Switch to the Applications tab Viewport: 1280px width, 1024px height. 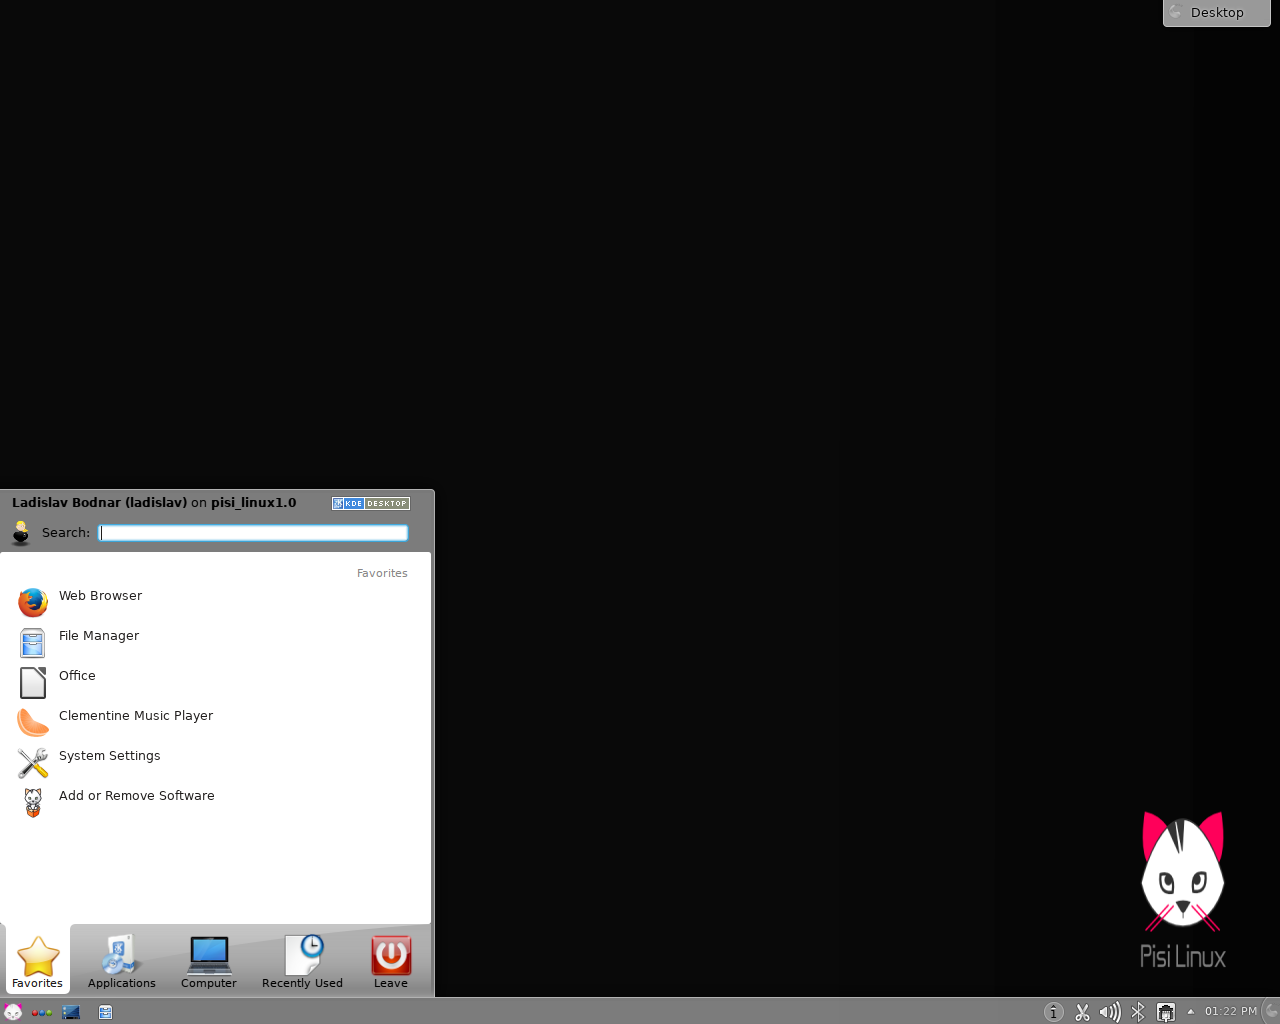[122, 961]
